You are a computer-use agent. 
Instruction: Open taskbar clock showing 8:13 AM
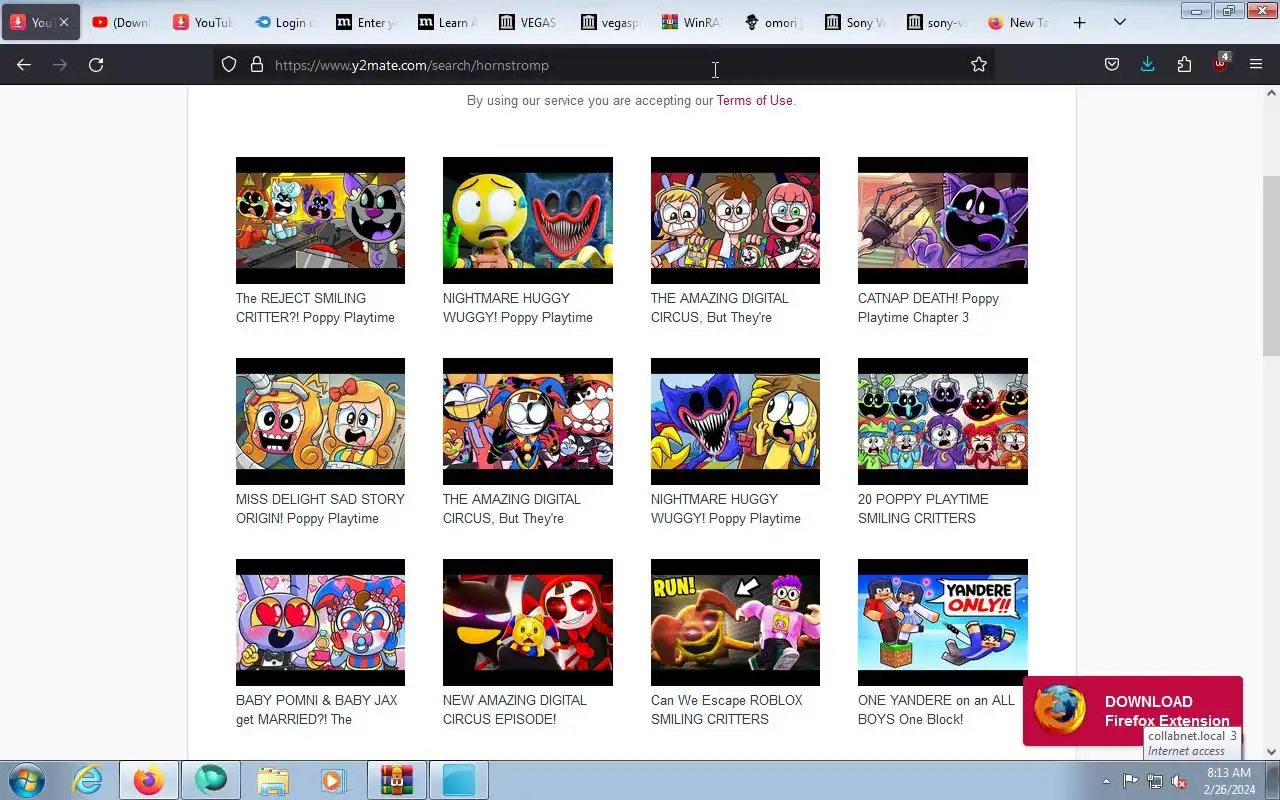(1229, 781)
